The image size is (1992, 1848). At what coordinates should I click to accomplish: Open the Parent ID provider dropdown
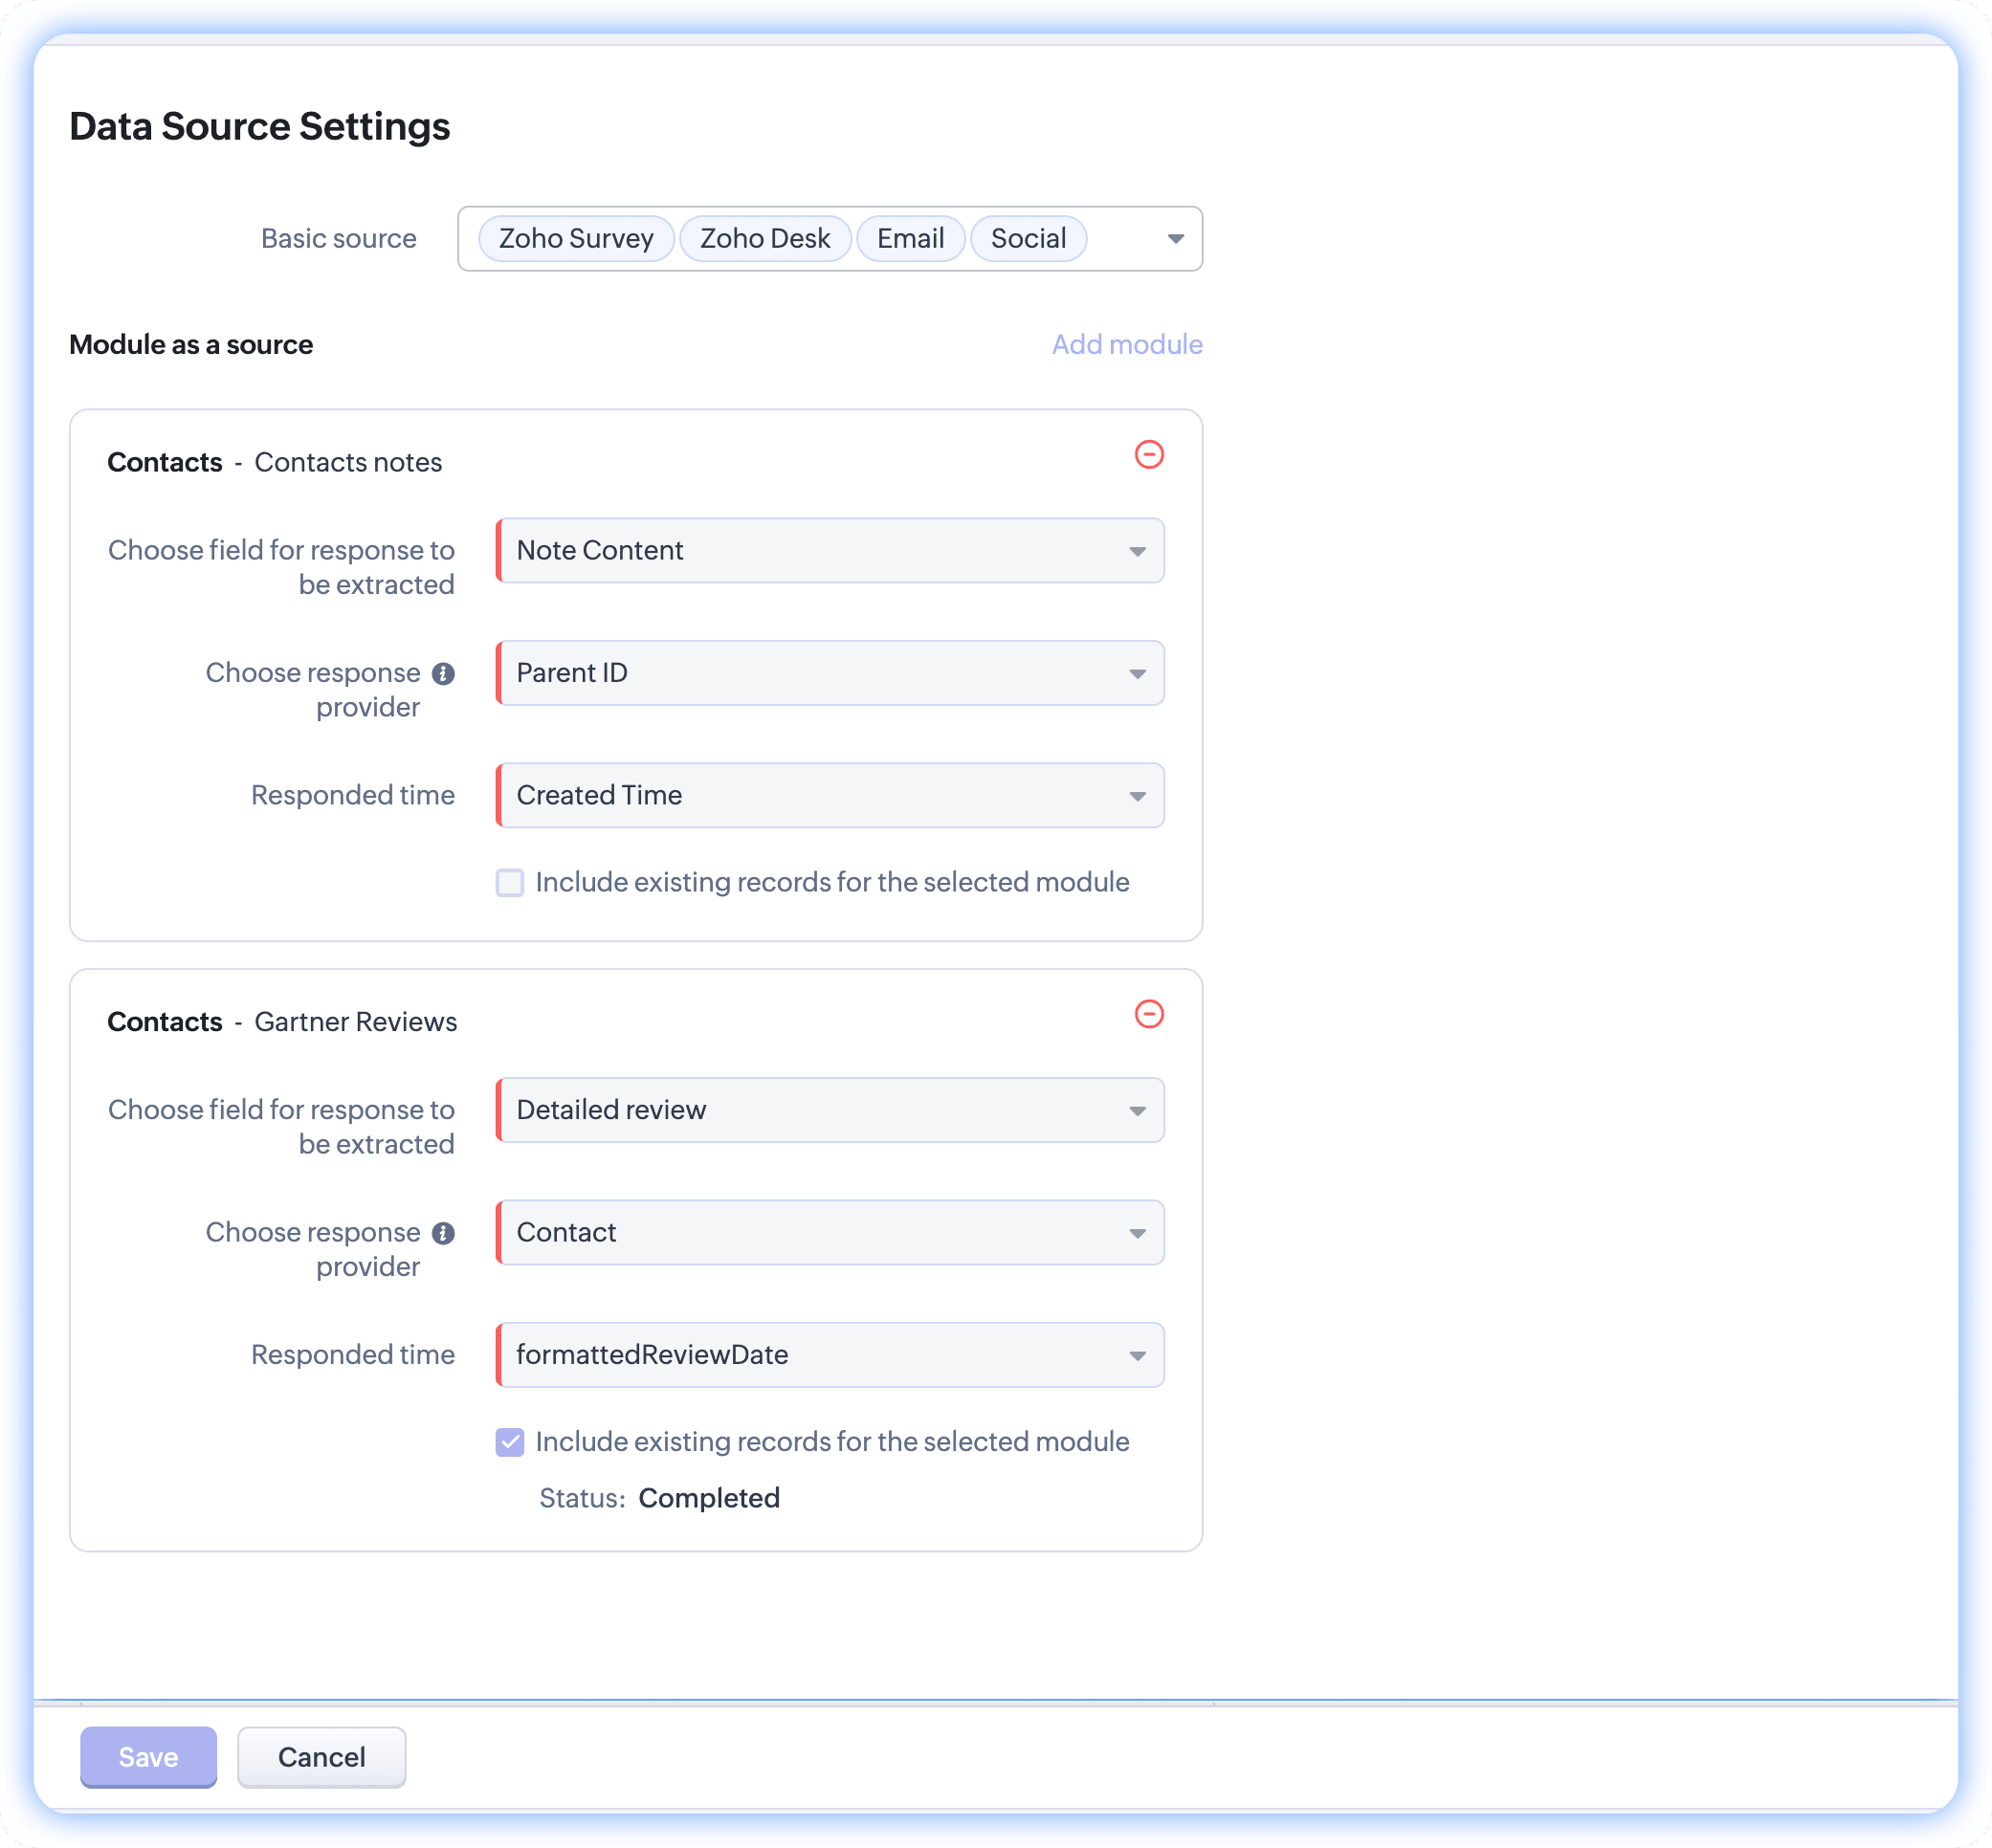pos(830,673)
